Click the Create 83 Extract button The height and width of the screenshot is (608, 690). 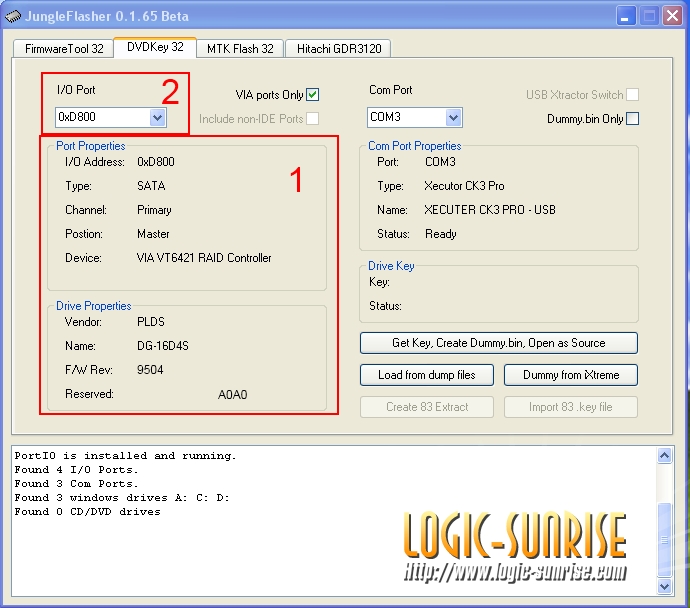coord(426,407)
